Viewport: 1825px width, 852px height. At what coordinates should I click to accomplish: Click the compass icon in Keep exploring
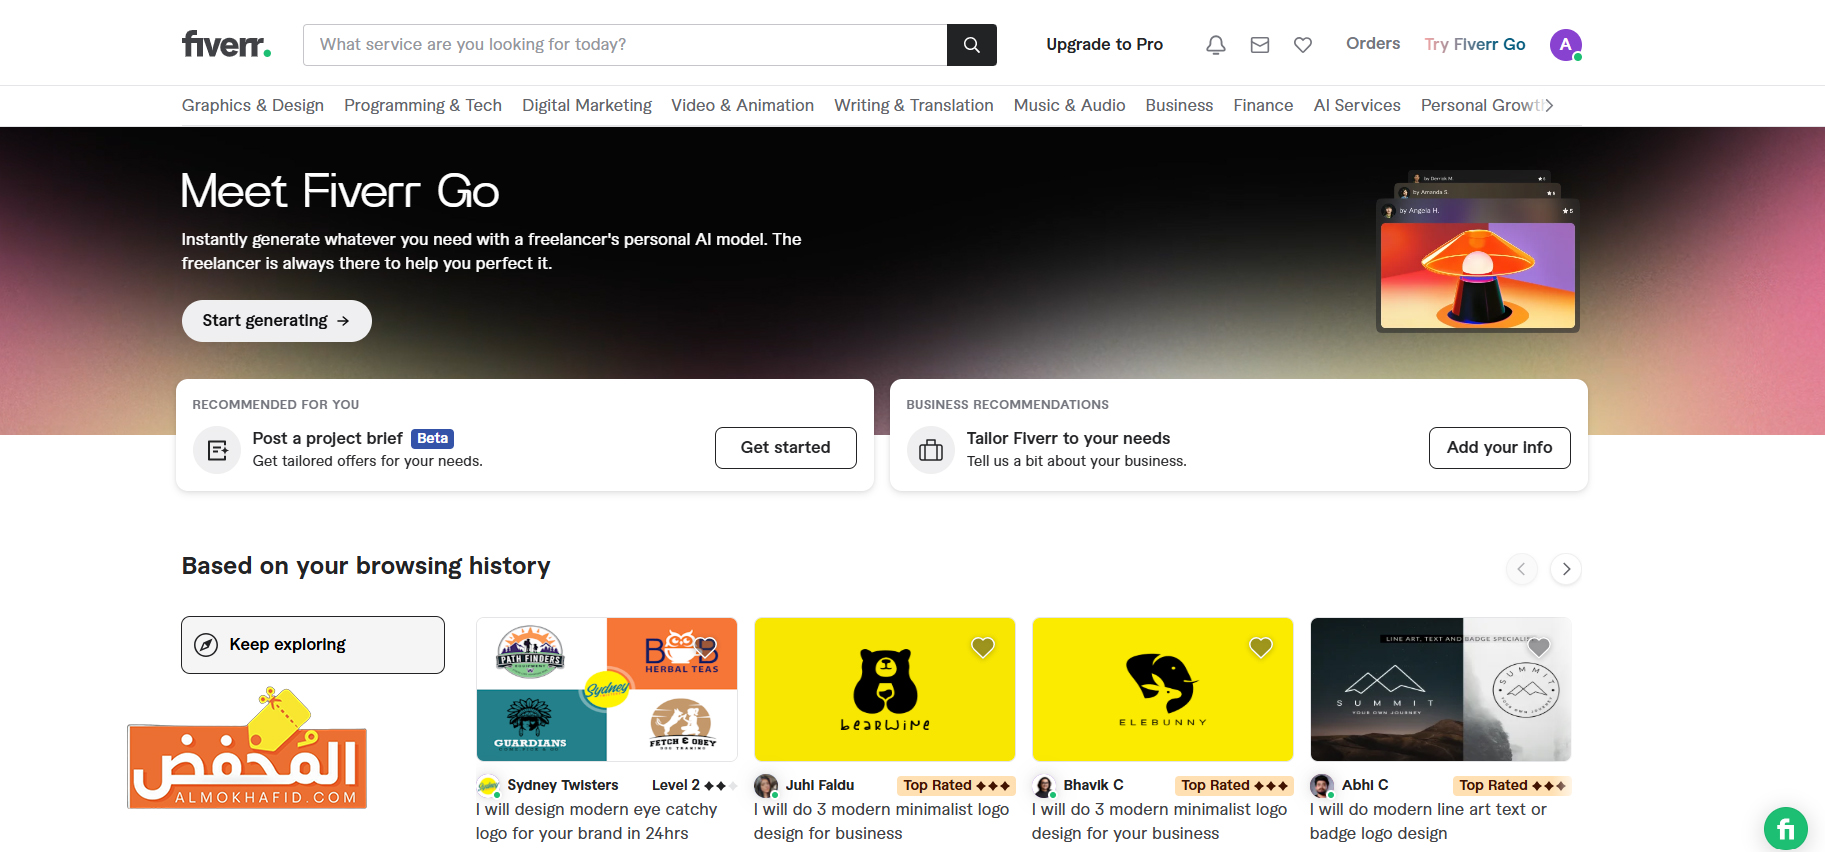click(206, 645)
